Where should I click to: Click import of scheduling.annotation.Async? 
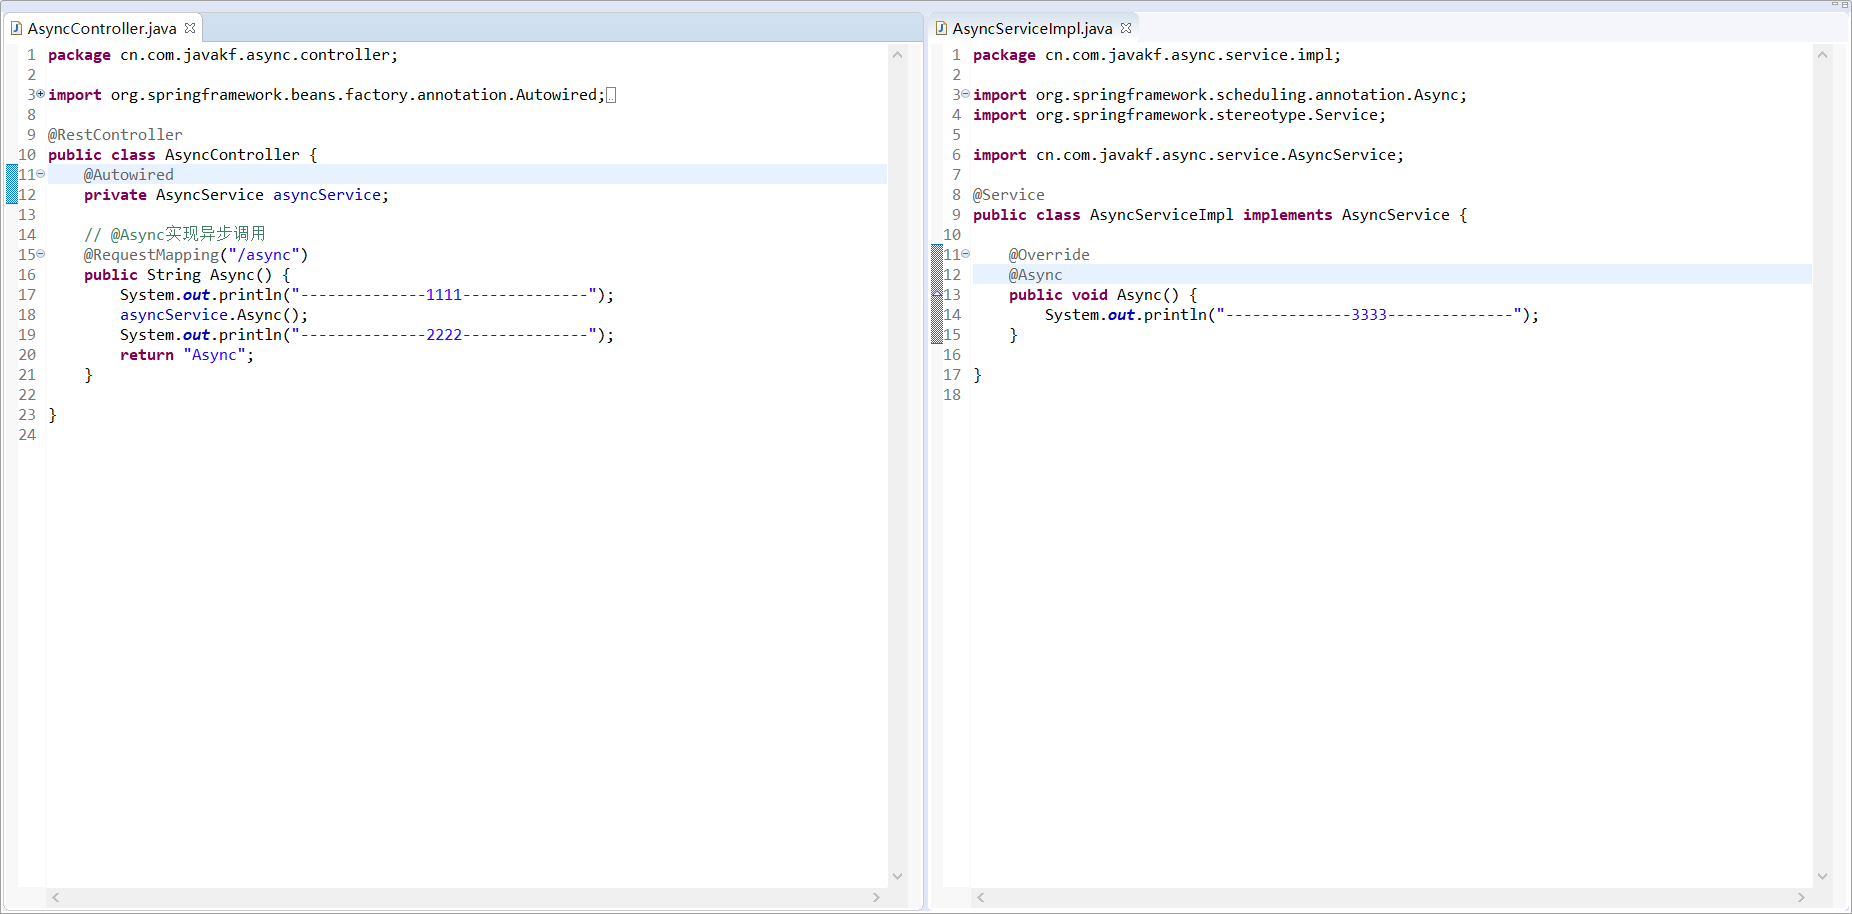click(1220, 95)
